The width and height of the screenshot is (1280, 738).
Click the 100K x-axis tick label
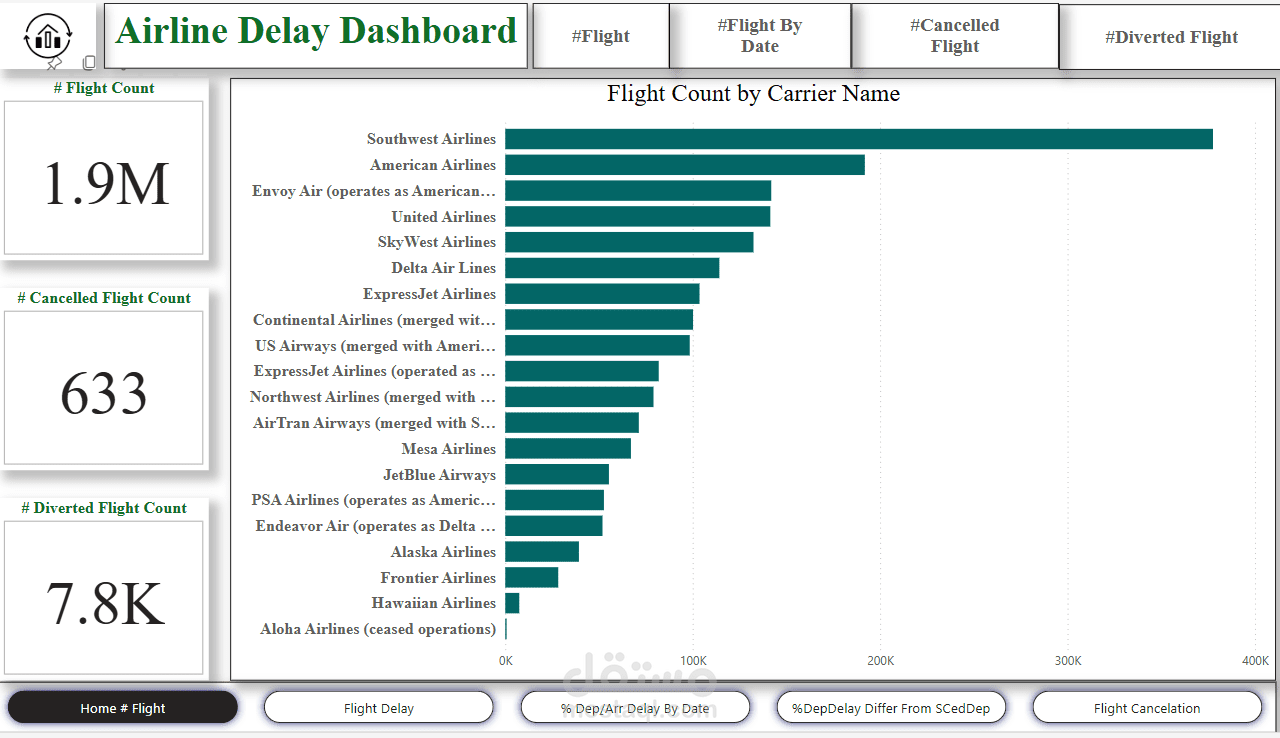[694, 661]
